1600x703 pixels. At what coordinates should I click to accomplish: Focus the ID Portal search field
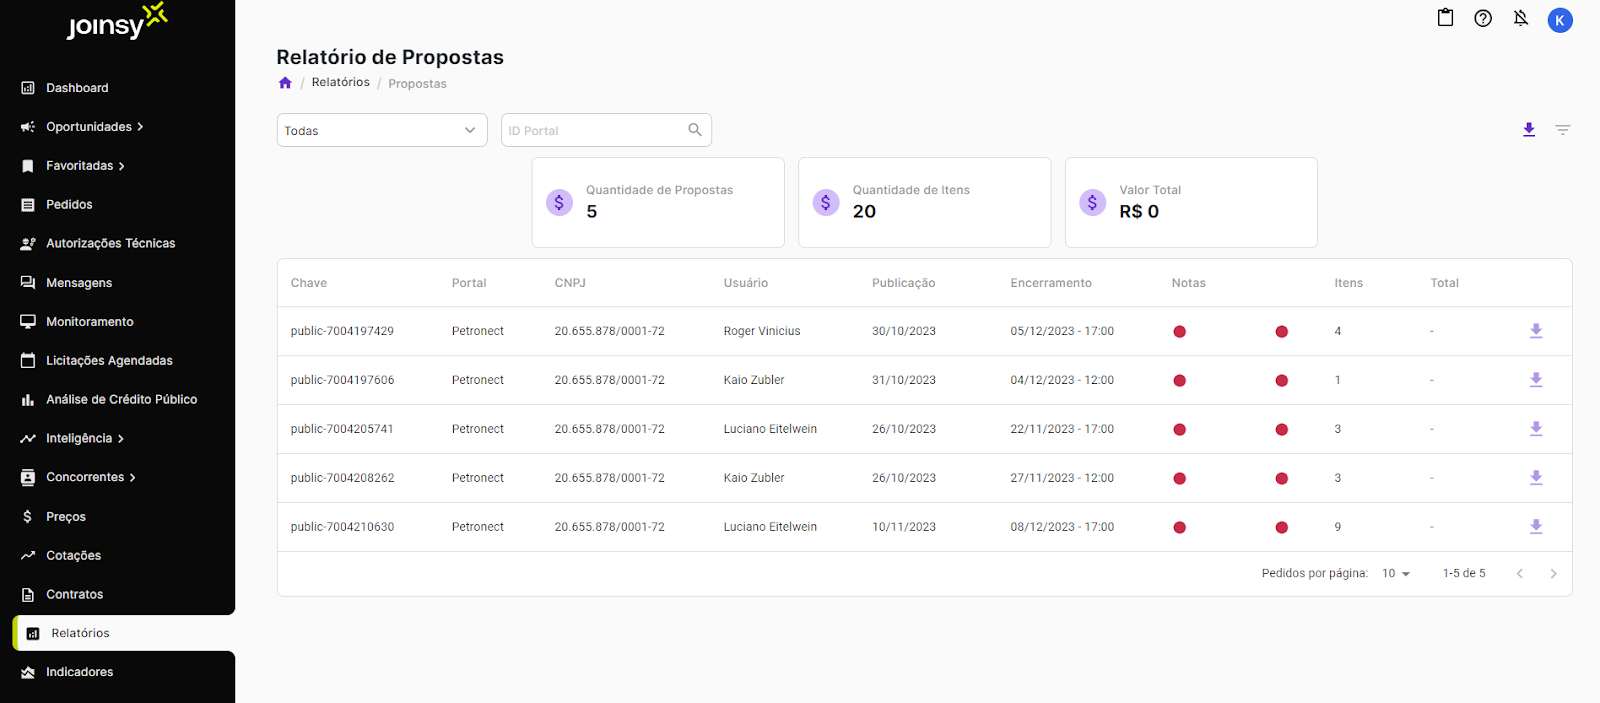(594, 130)
